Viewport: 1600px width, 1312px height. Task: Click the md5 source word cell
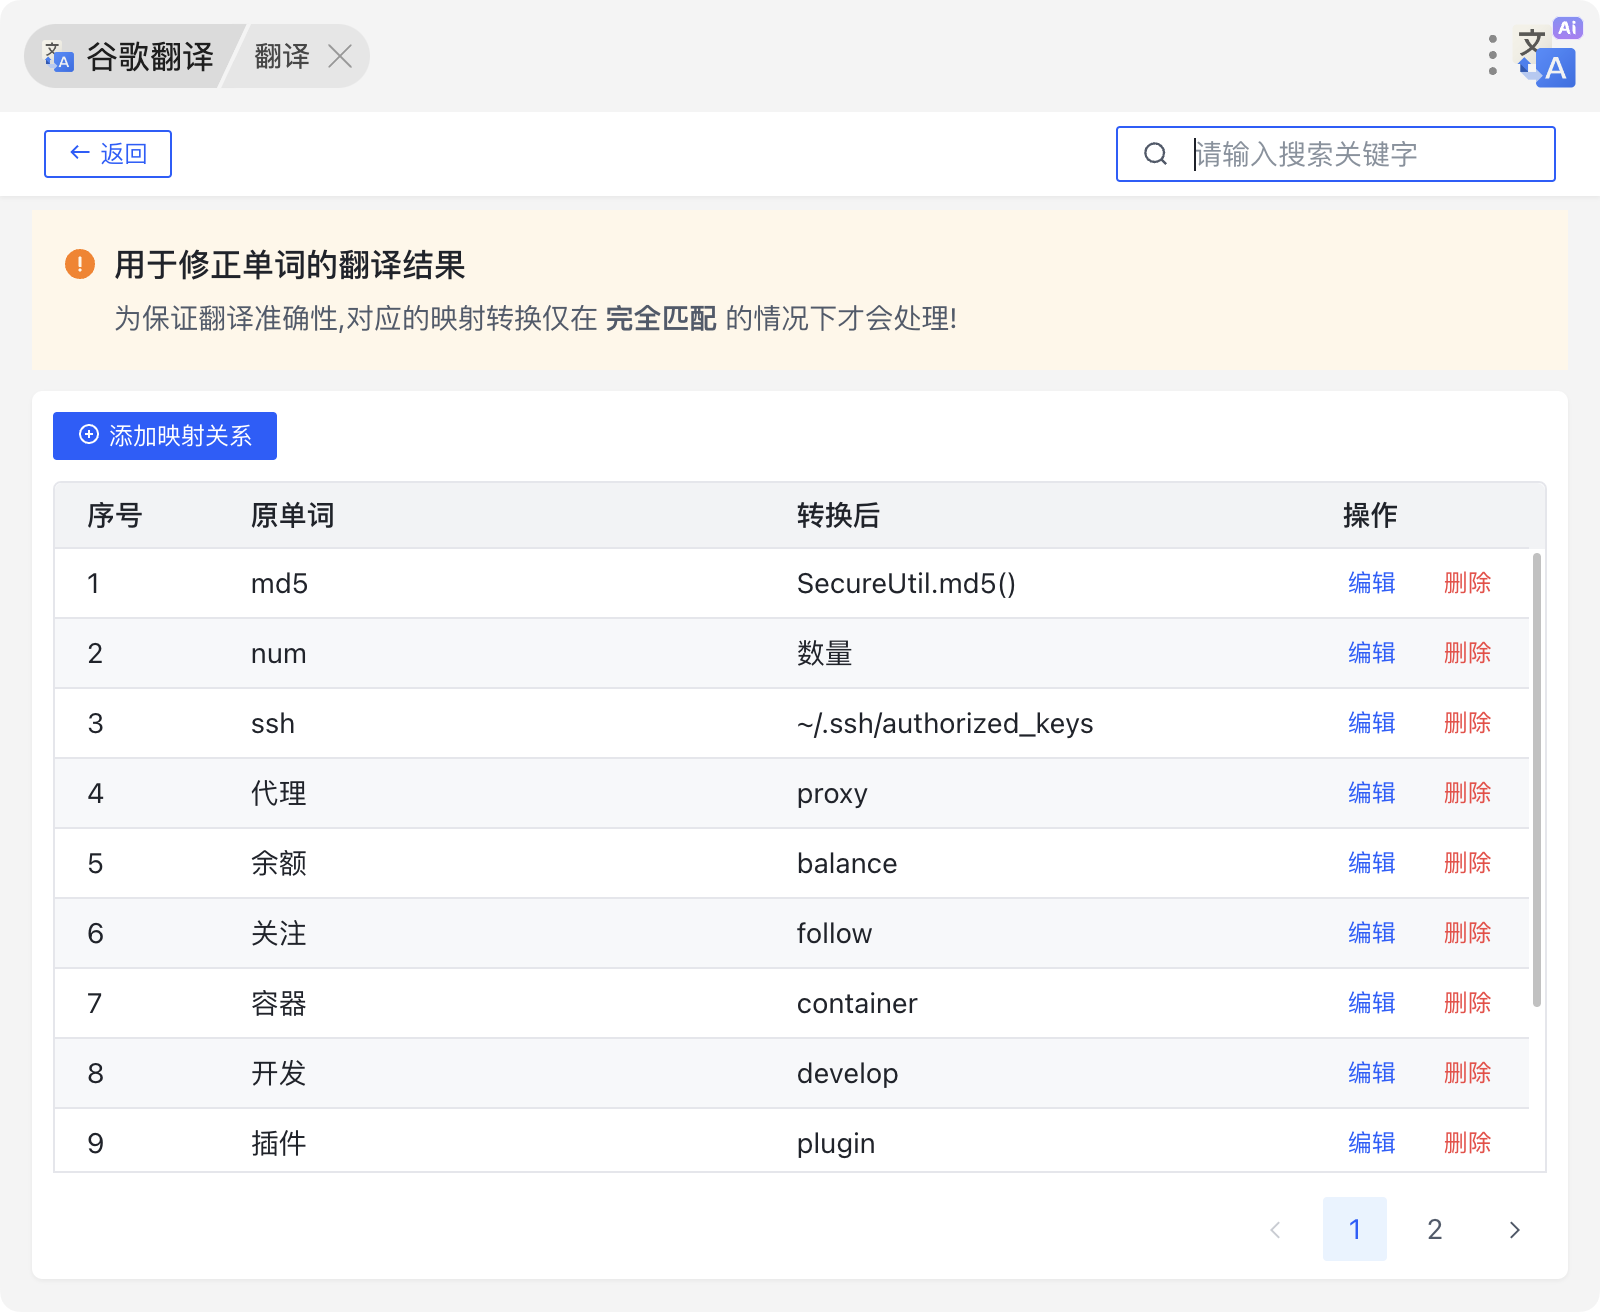279,583
